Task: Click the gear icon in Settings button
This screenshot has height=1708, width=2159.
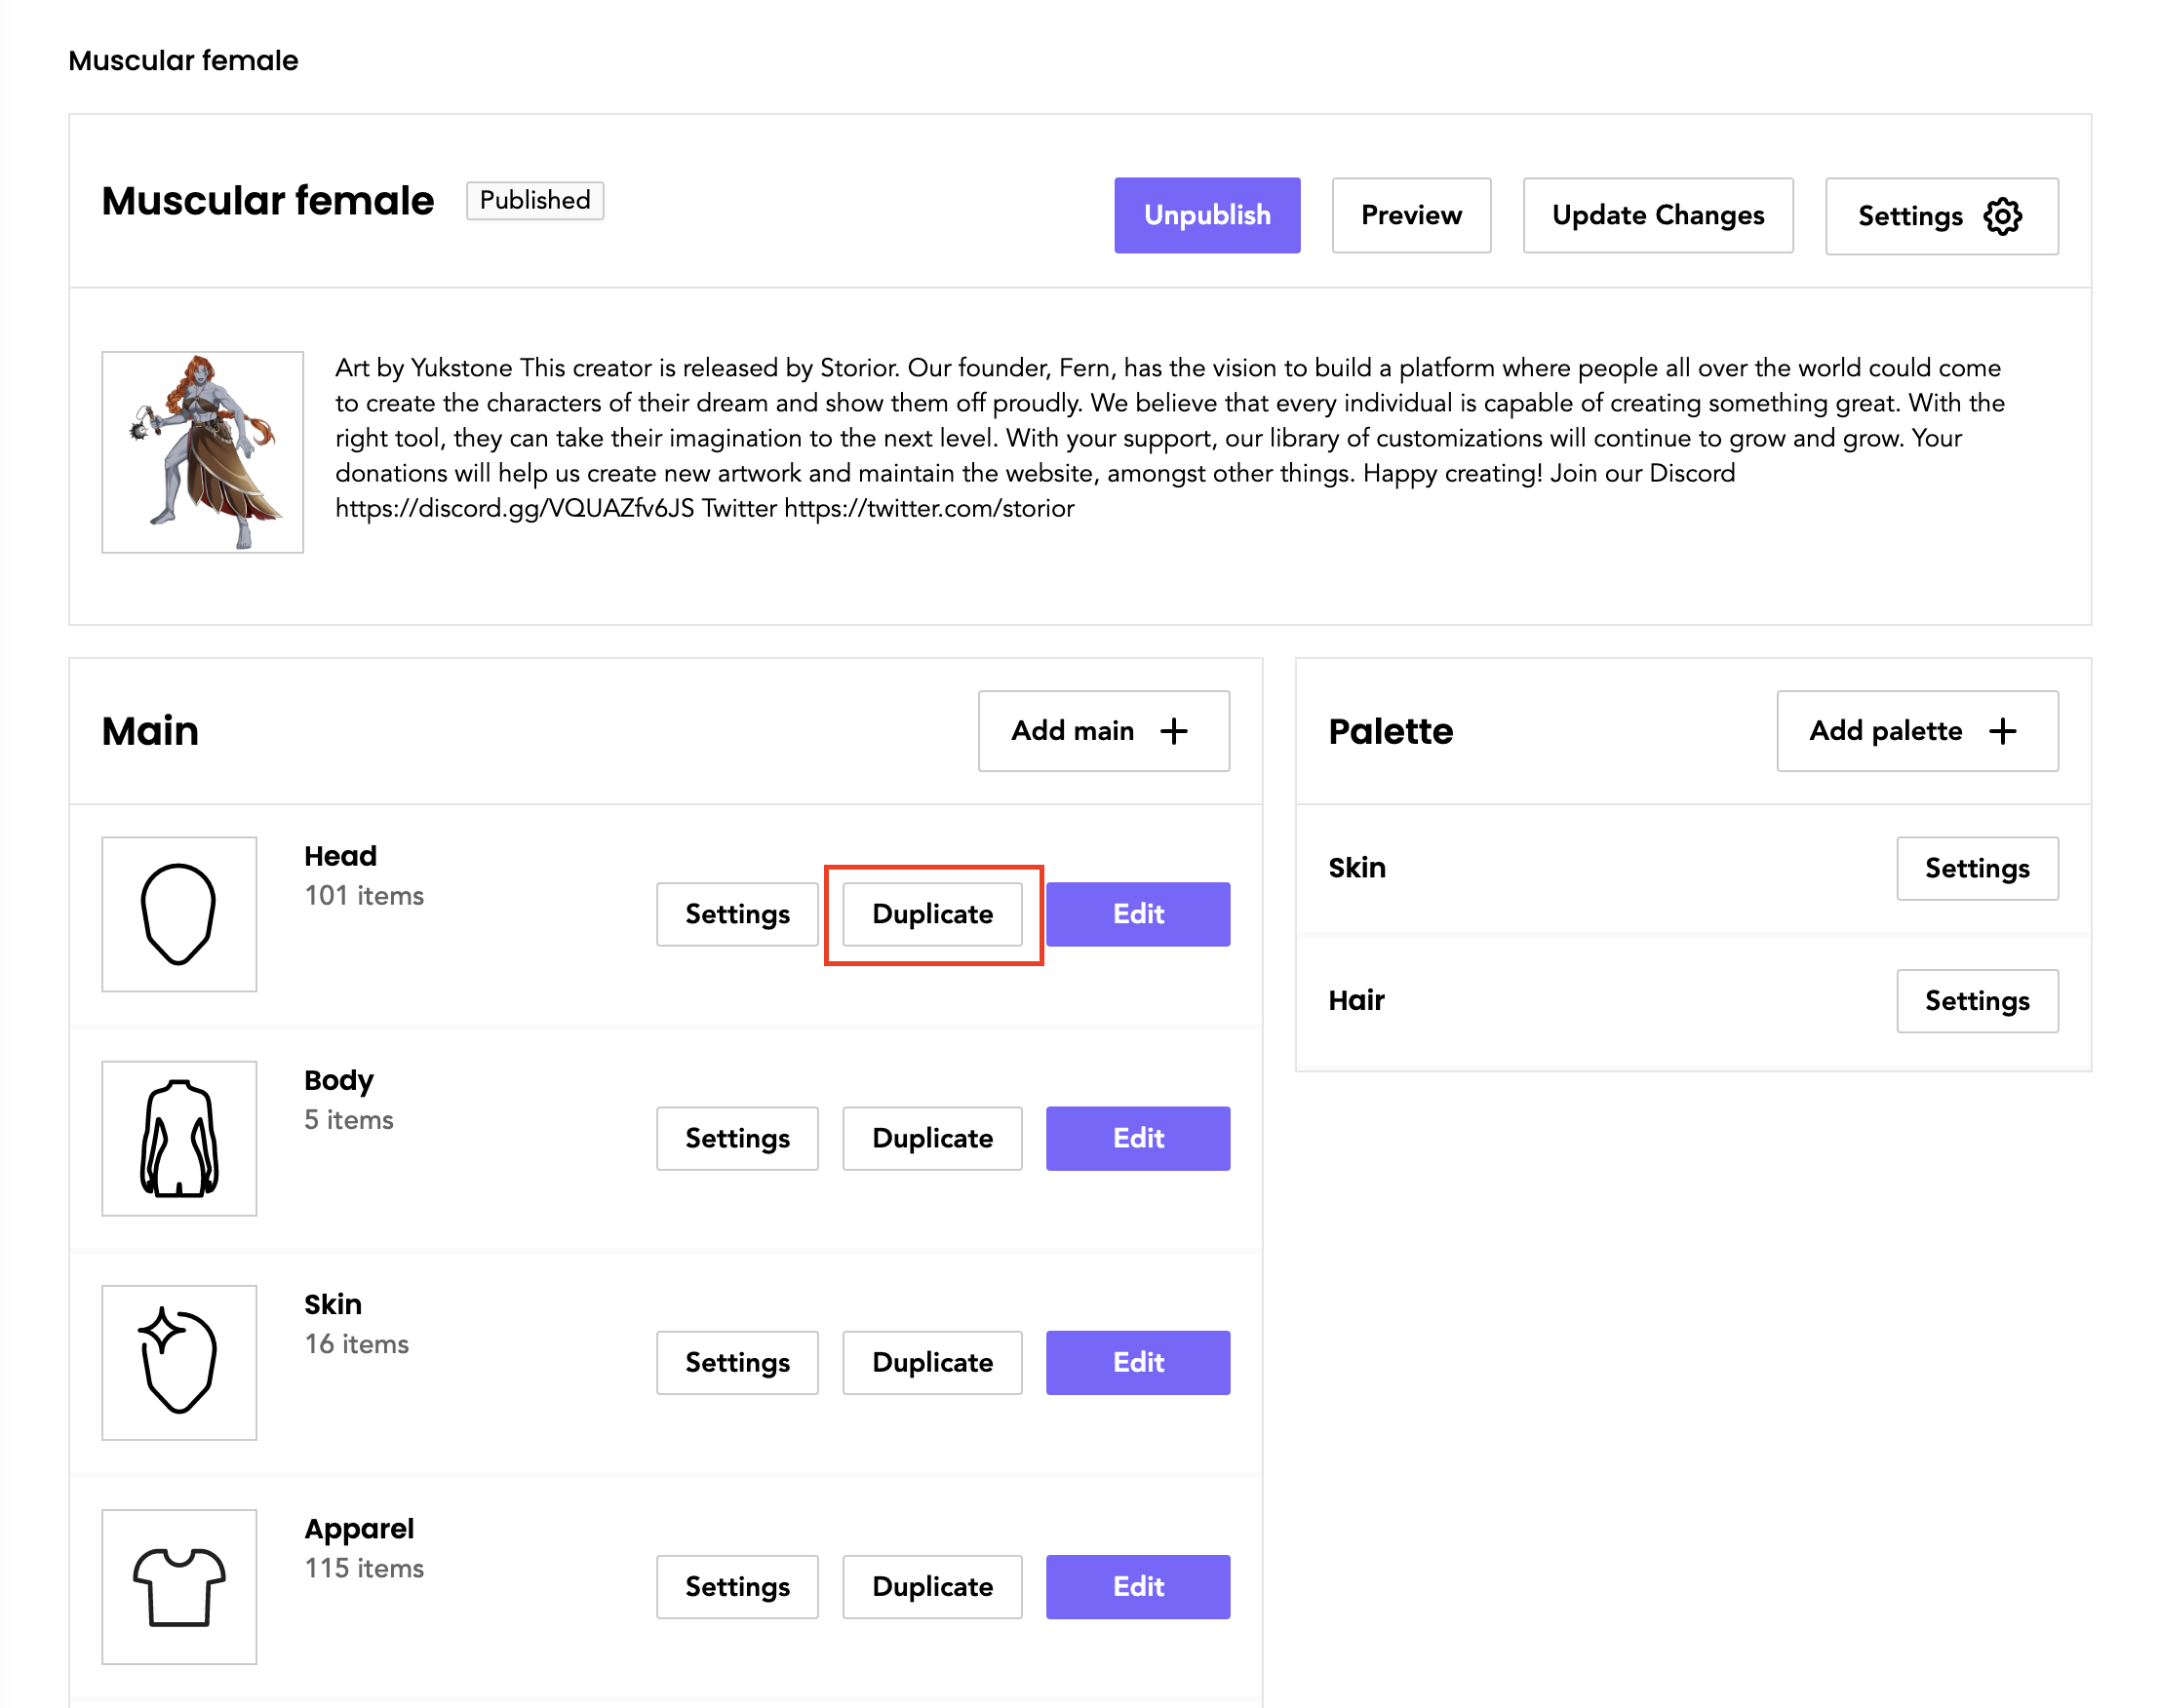Action: tap(2001, 216)
